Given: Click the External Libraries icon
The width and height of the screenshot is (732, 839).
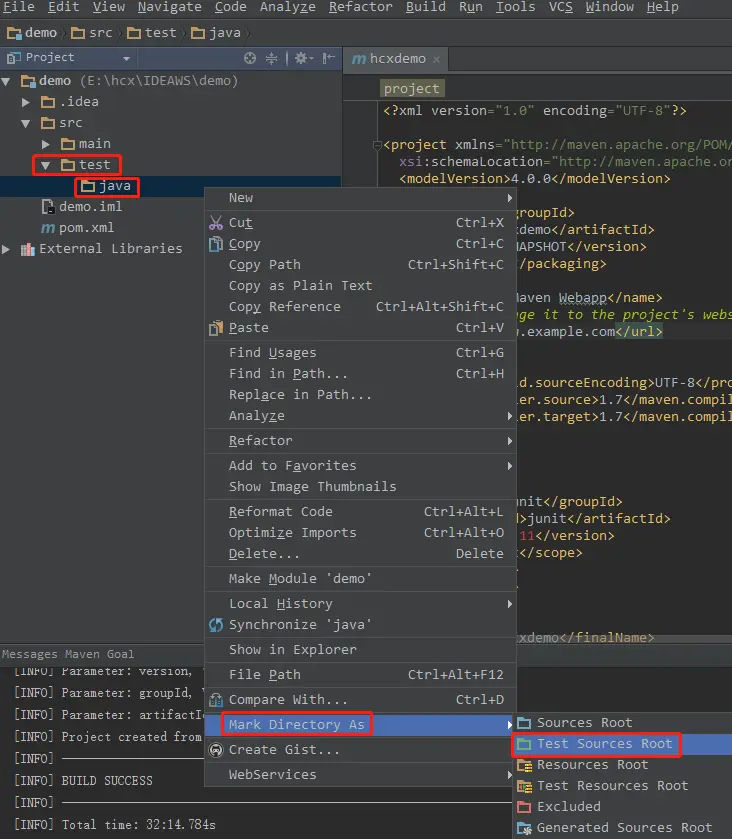Looking at the screenshot, I should [x=27, y=249].
